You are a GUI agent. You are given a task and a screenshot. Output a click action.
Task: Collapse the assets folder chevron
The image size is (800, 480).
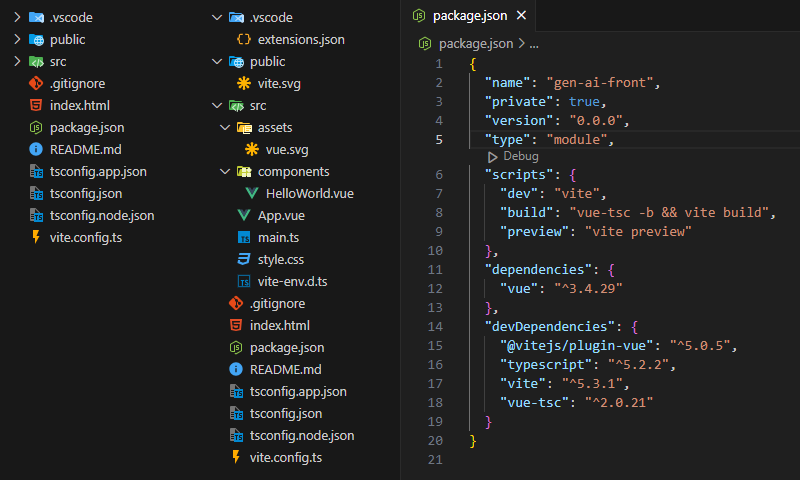pos(225,128)
